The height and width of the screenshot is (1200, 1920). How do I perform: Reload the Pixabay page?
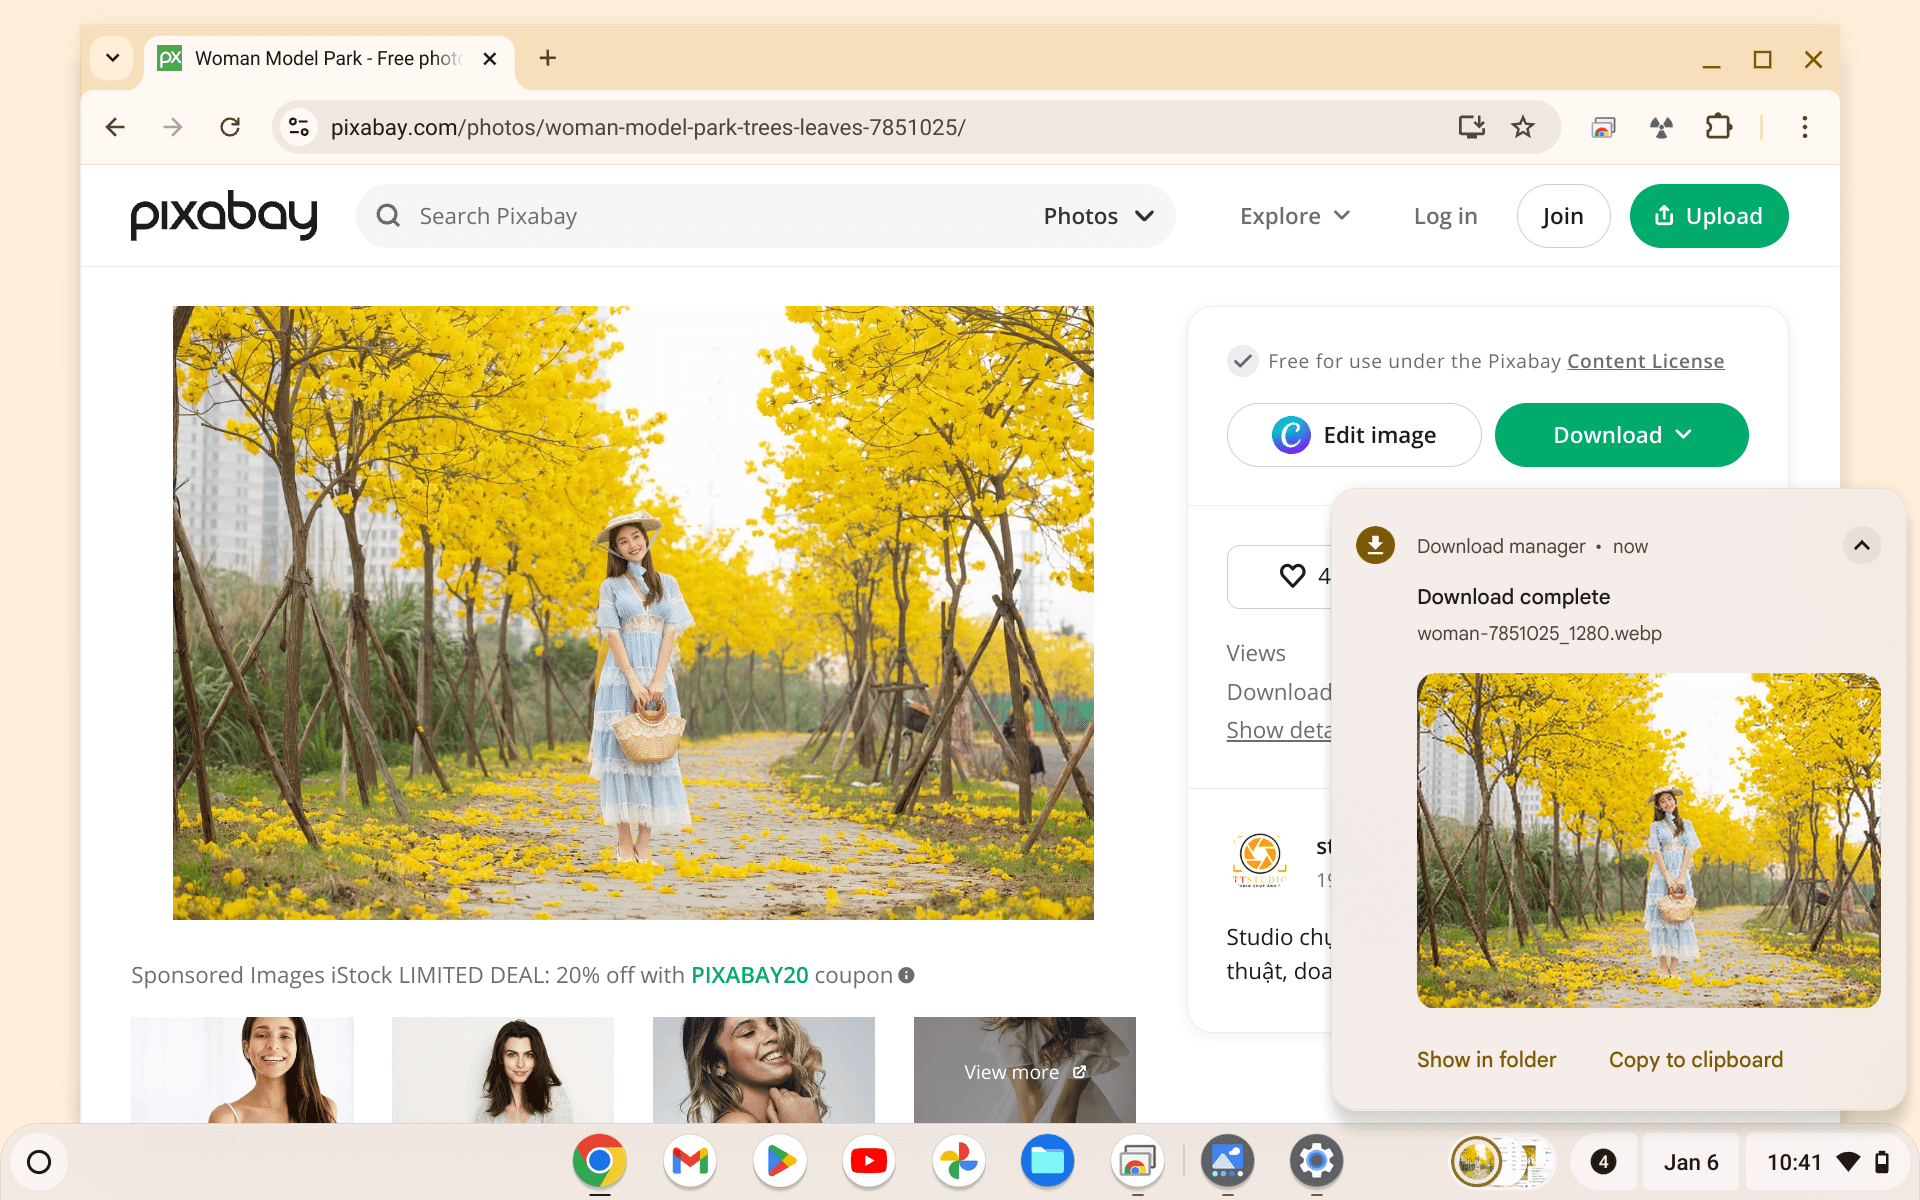pos(230,127)
